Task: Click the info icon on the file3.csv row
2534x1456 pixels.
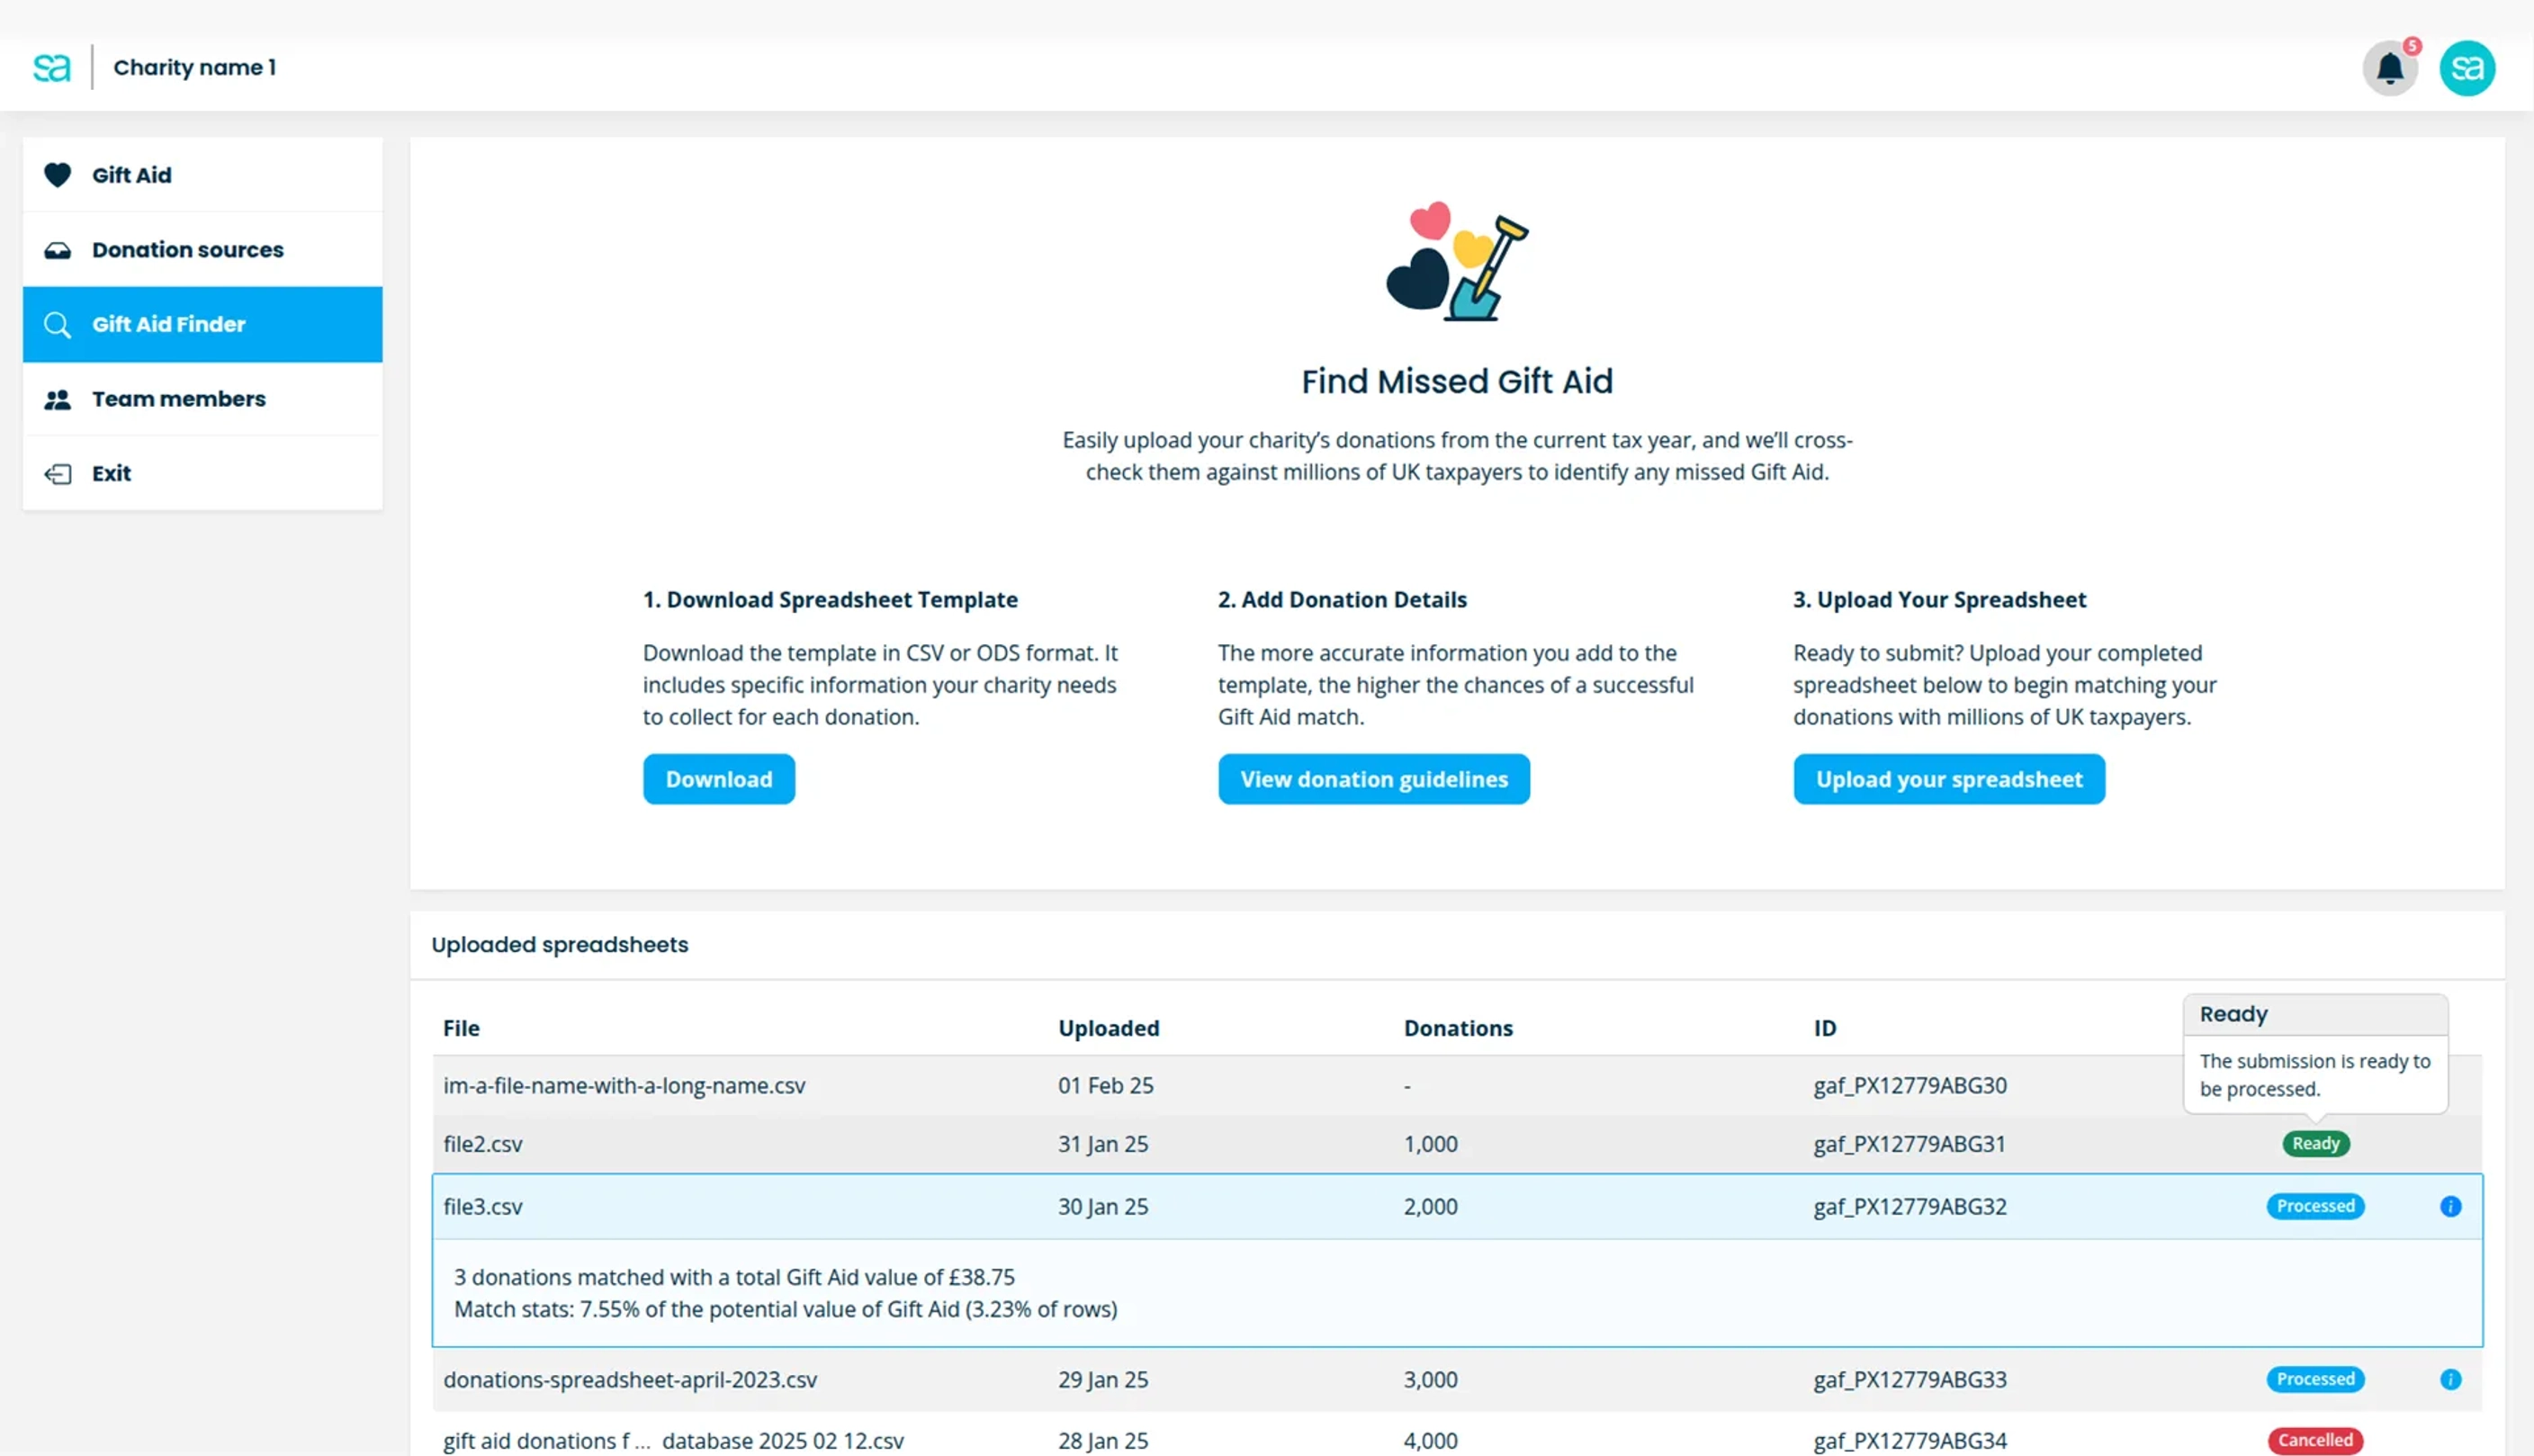Action: [2451, 1206]
